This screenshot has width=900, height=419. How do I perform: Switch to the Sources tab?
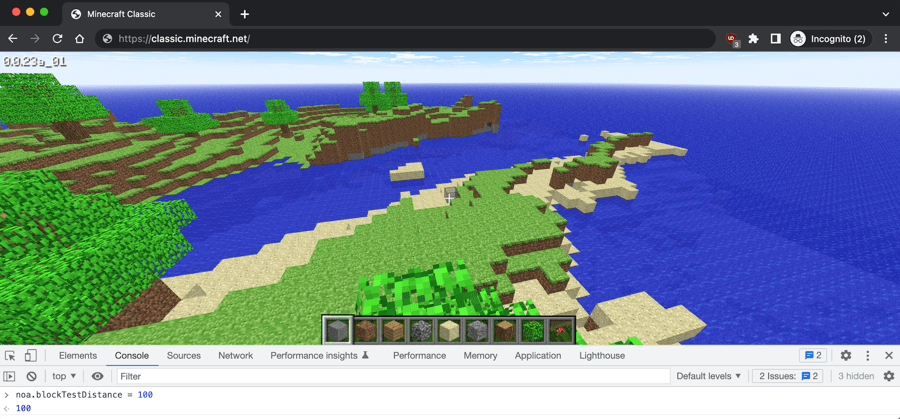(184, 356)
